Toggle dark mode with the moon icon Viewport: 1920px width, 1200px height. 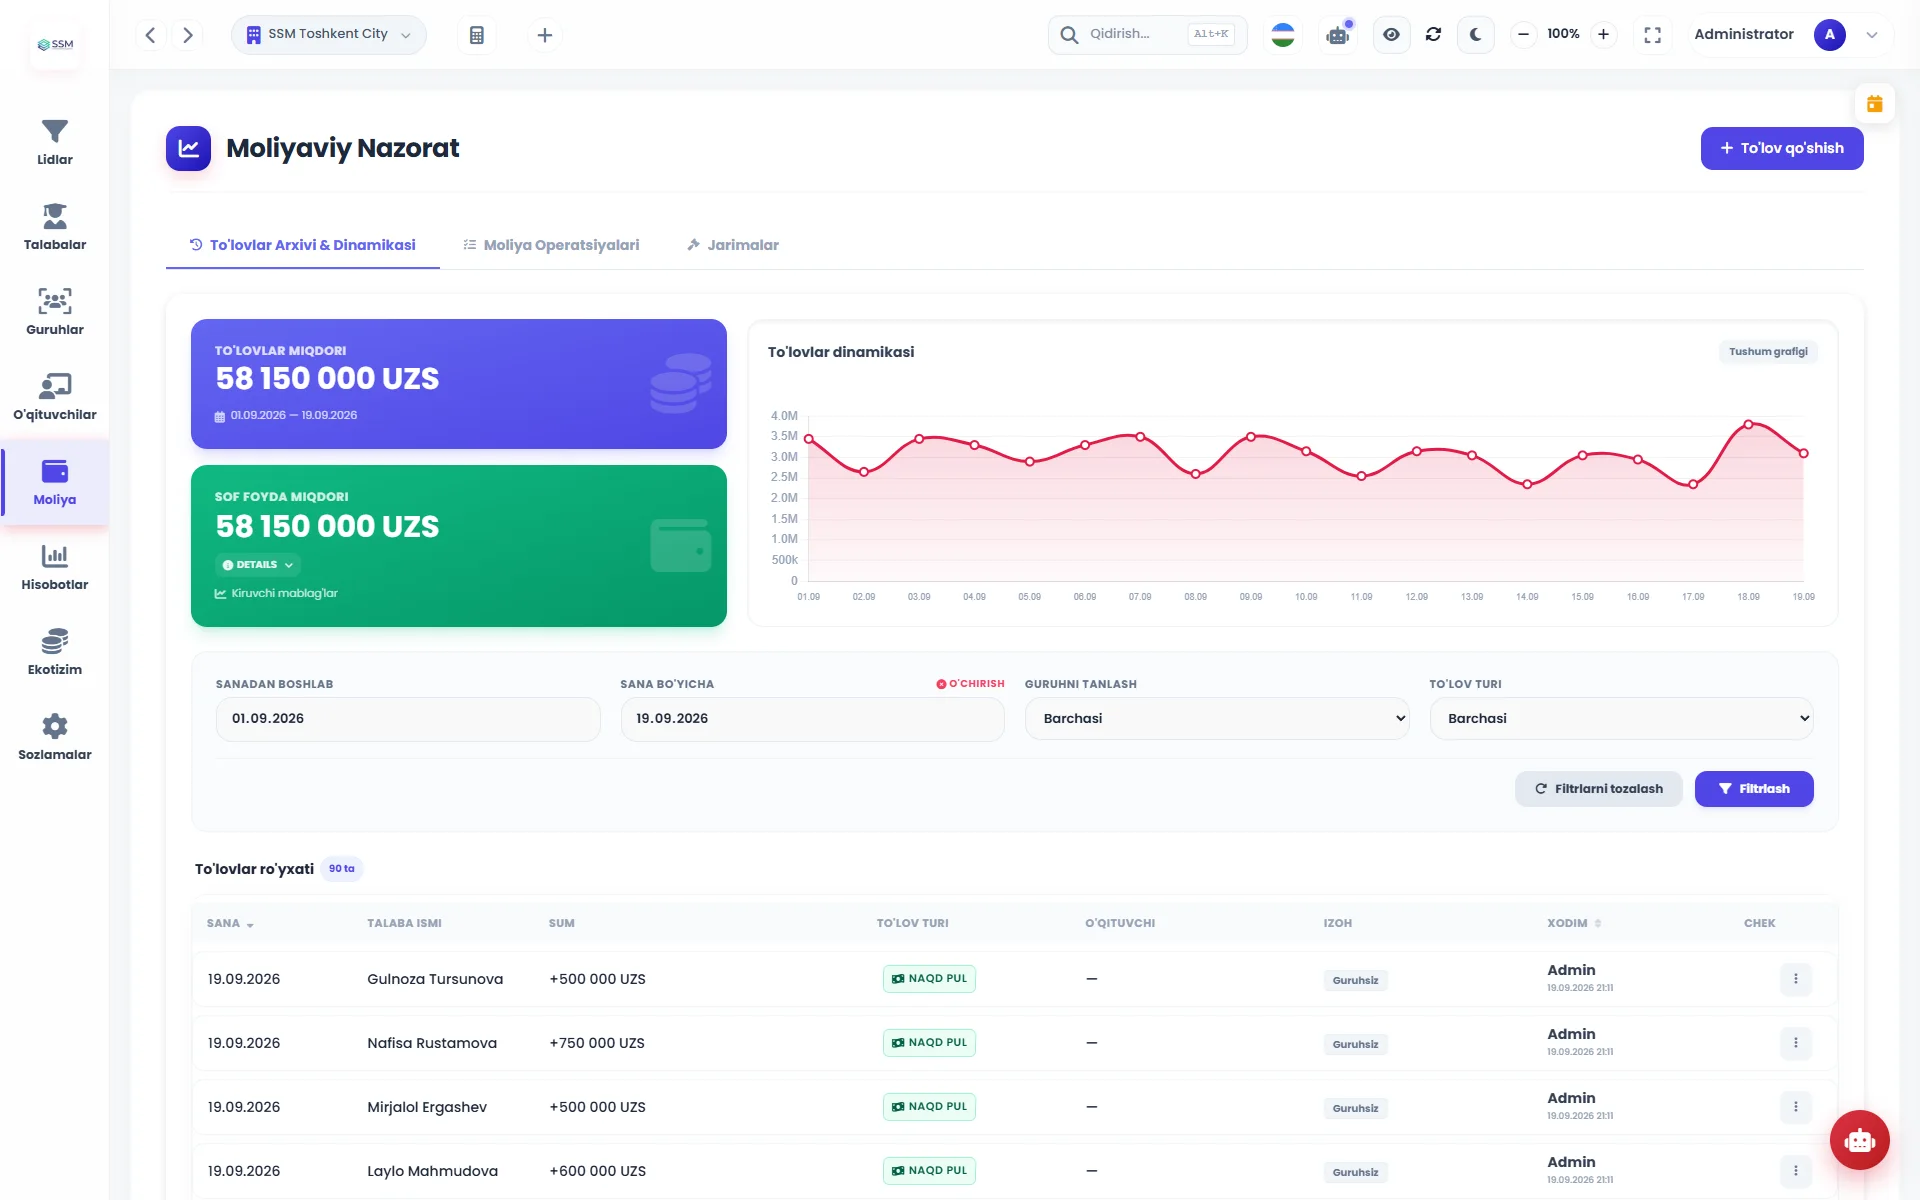click(1476, 34)
